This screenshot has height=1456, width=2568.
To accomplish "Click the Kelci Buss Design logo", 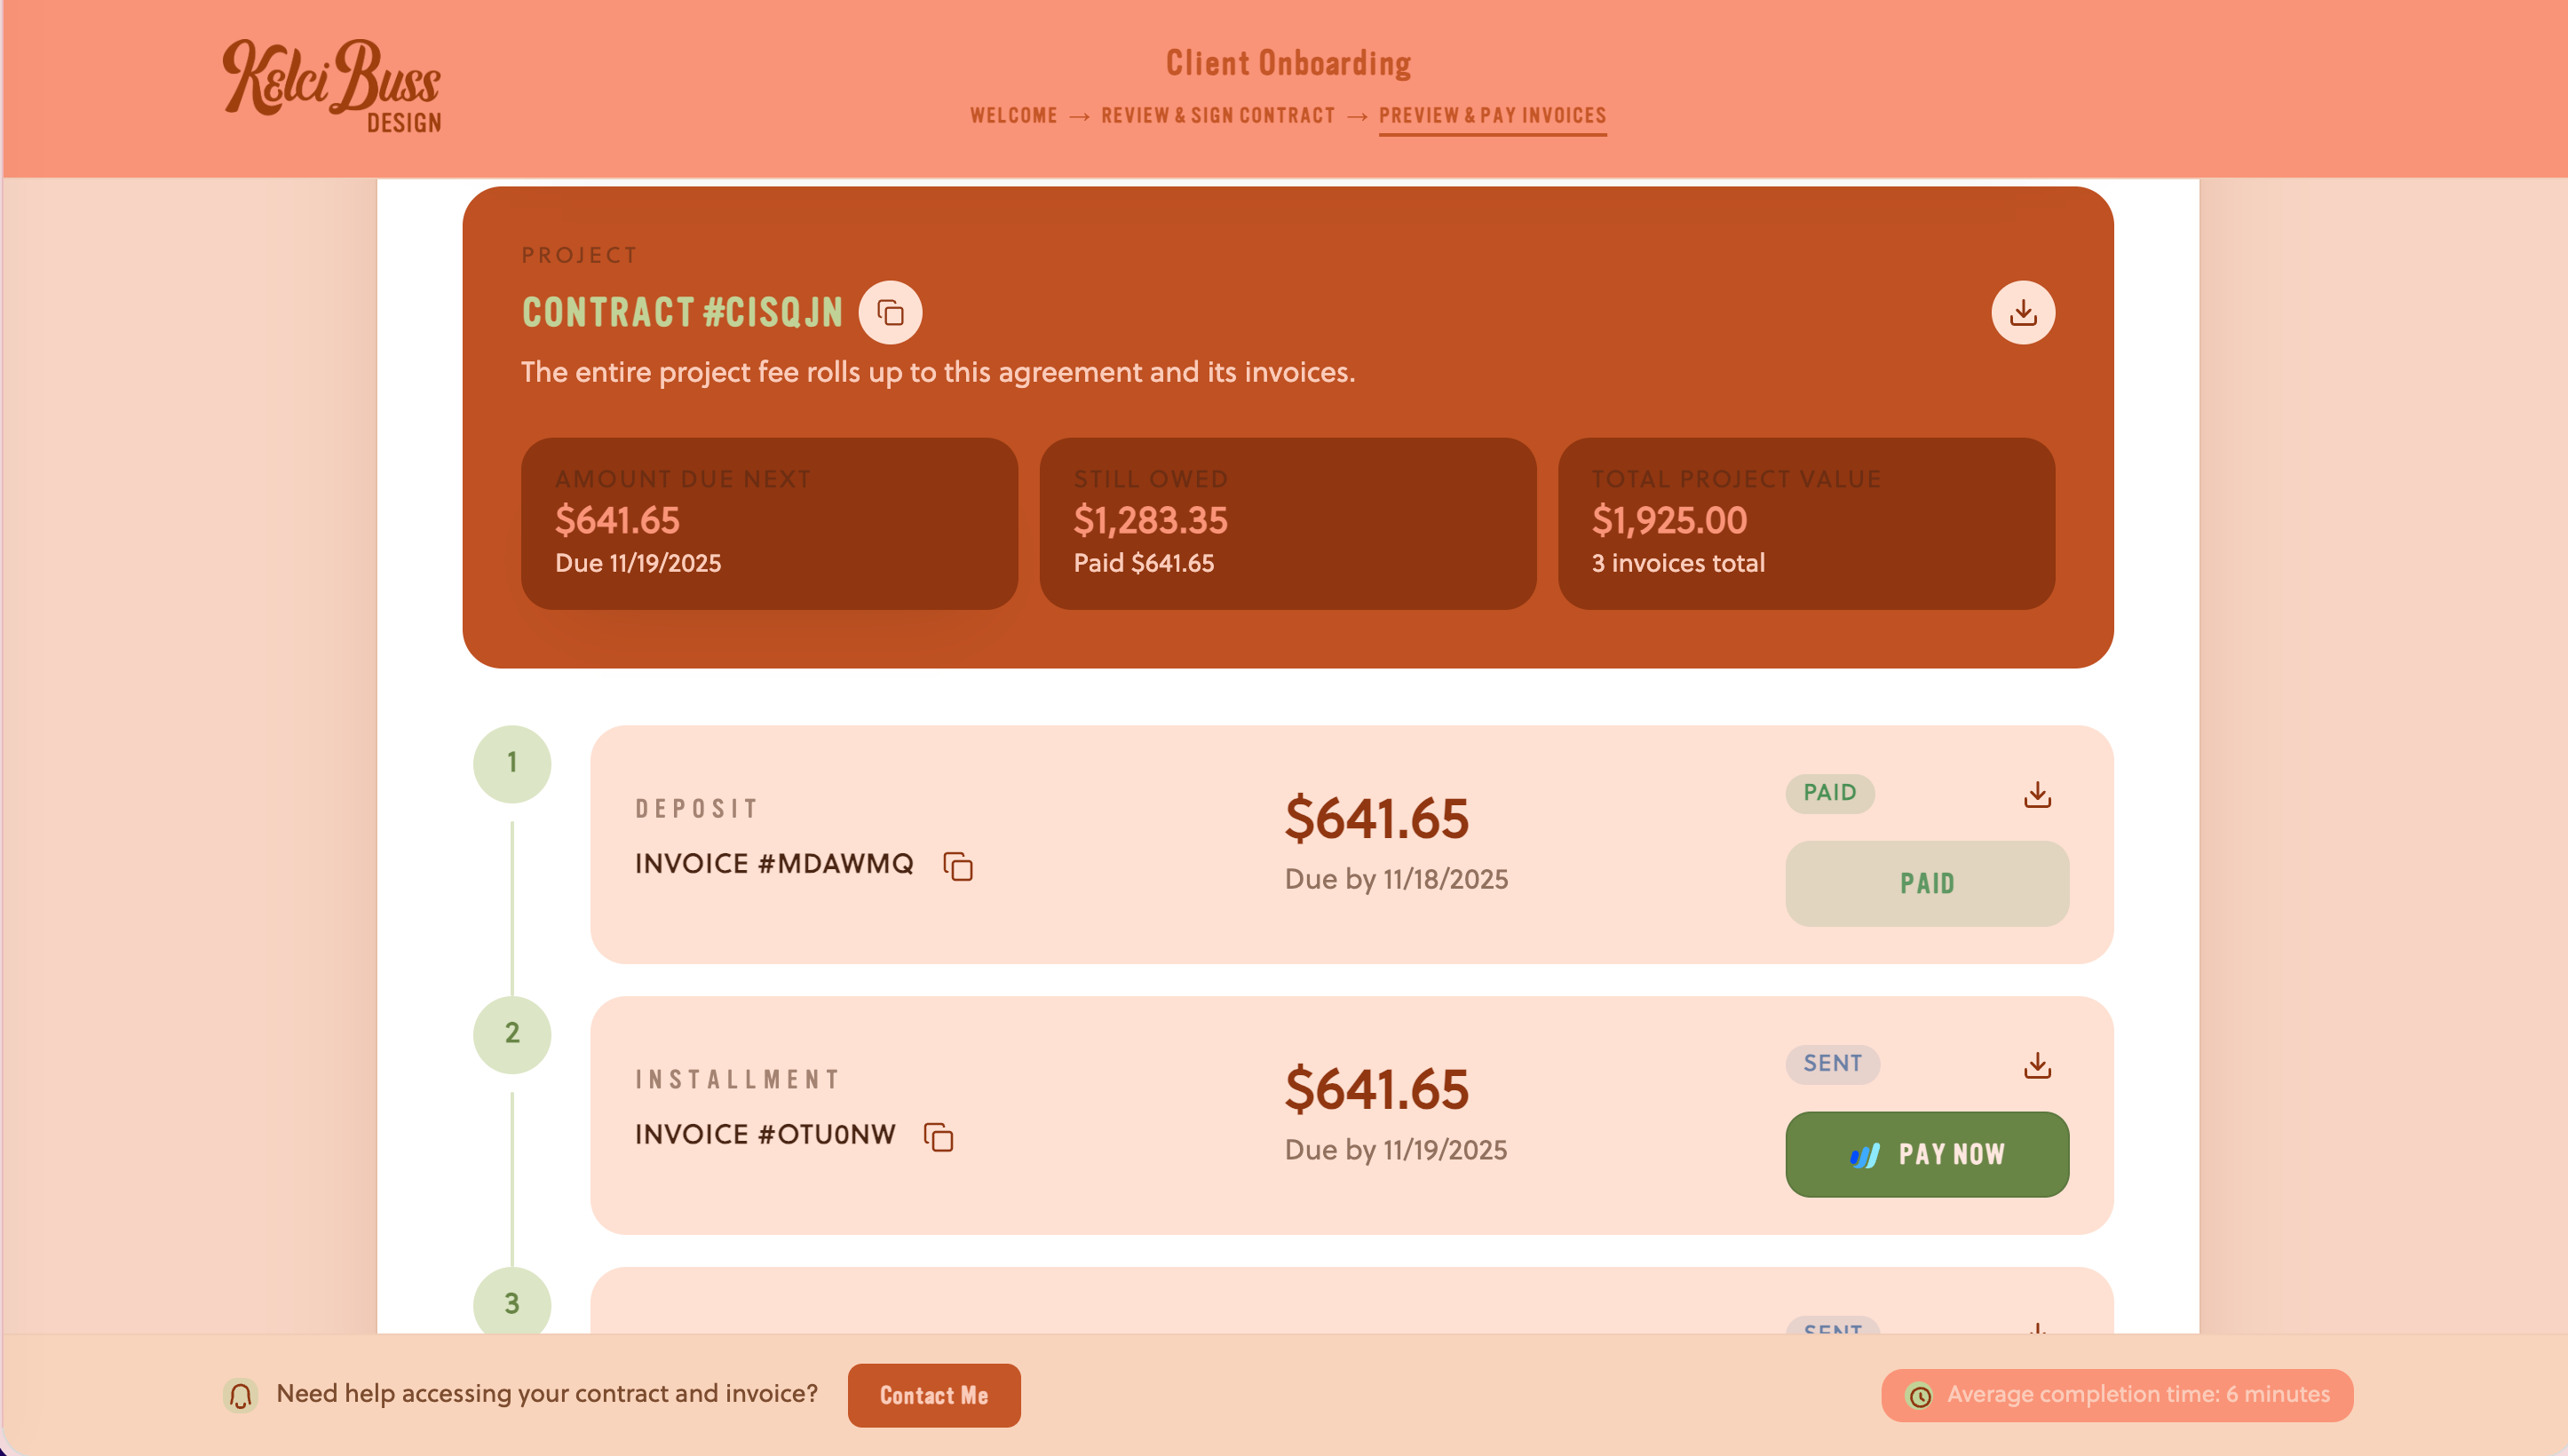I will (332, 86).
